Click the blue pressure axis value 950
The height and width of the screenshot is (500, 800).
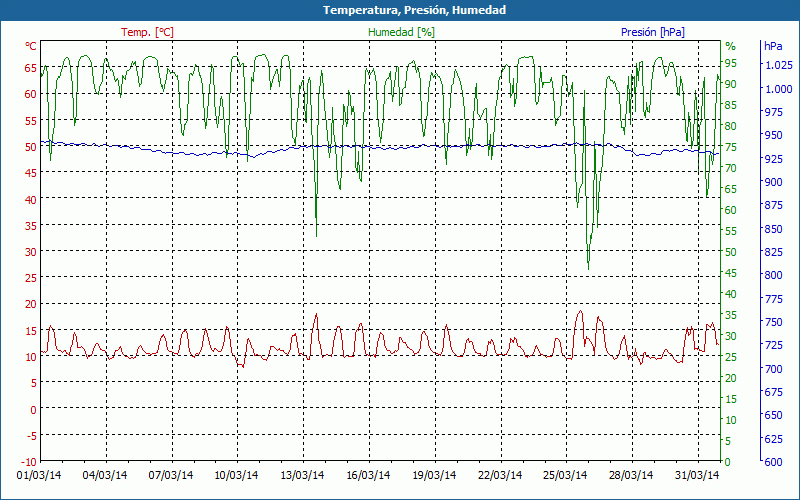tap(773, 135)
